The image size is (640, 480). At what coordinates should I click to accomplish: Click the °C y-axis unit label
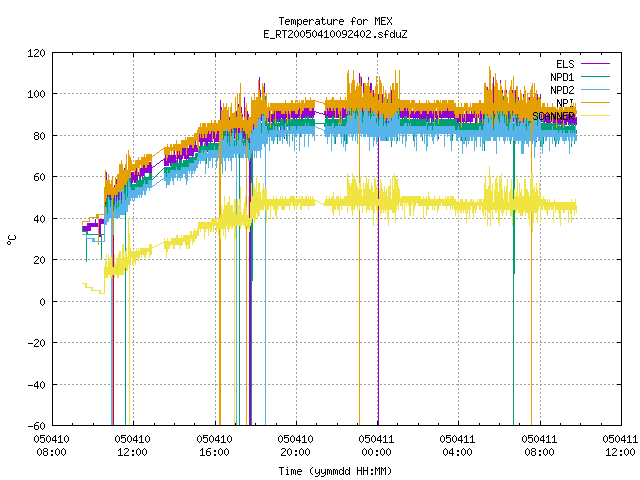(x=11, y=240)
